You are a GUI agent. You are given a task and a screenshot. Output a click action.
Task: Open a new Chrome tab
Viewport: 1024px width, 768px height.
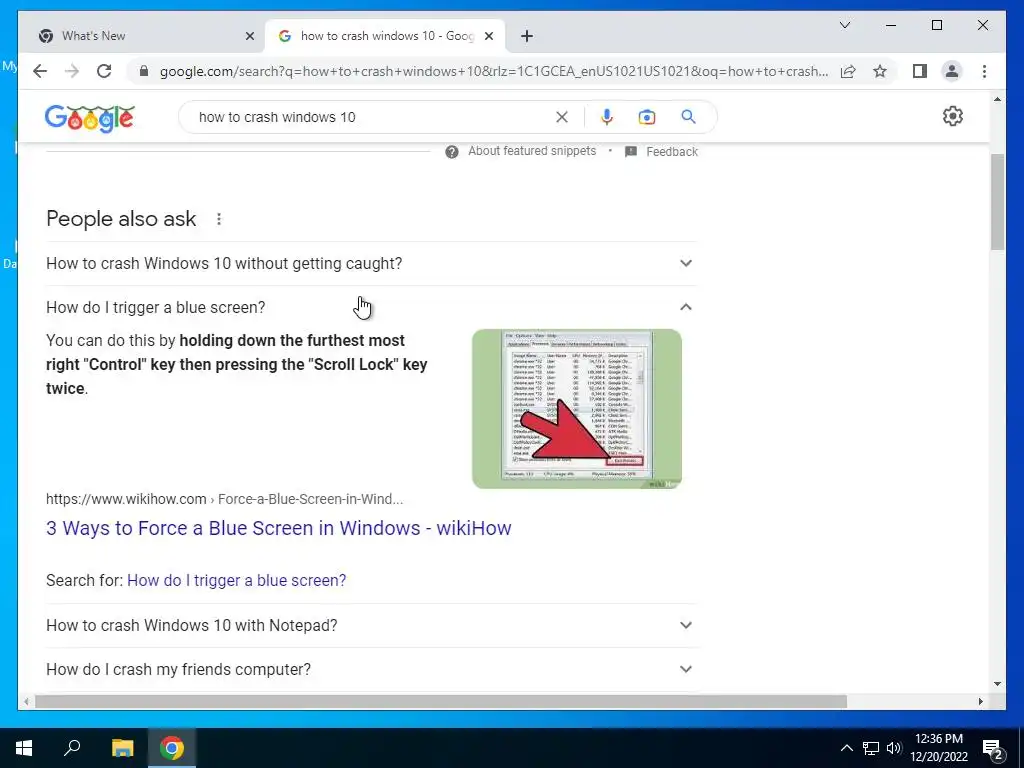click(527, 36)
